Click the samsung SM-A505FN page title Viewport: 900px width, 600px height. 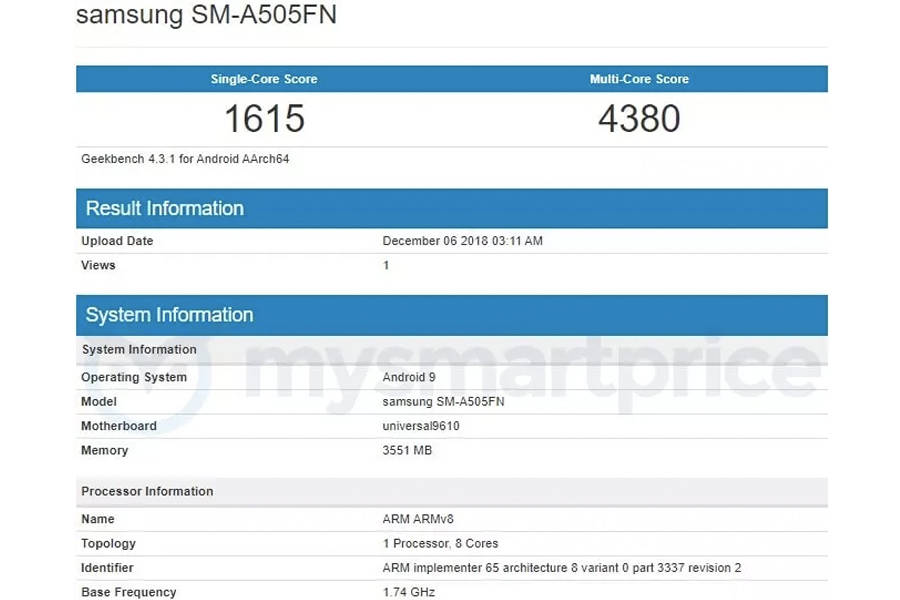pyautogui.click(x=207, y=15)
